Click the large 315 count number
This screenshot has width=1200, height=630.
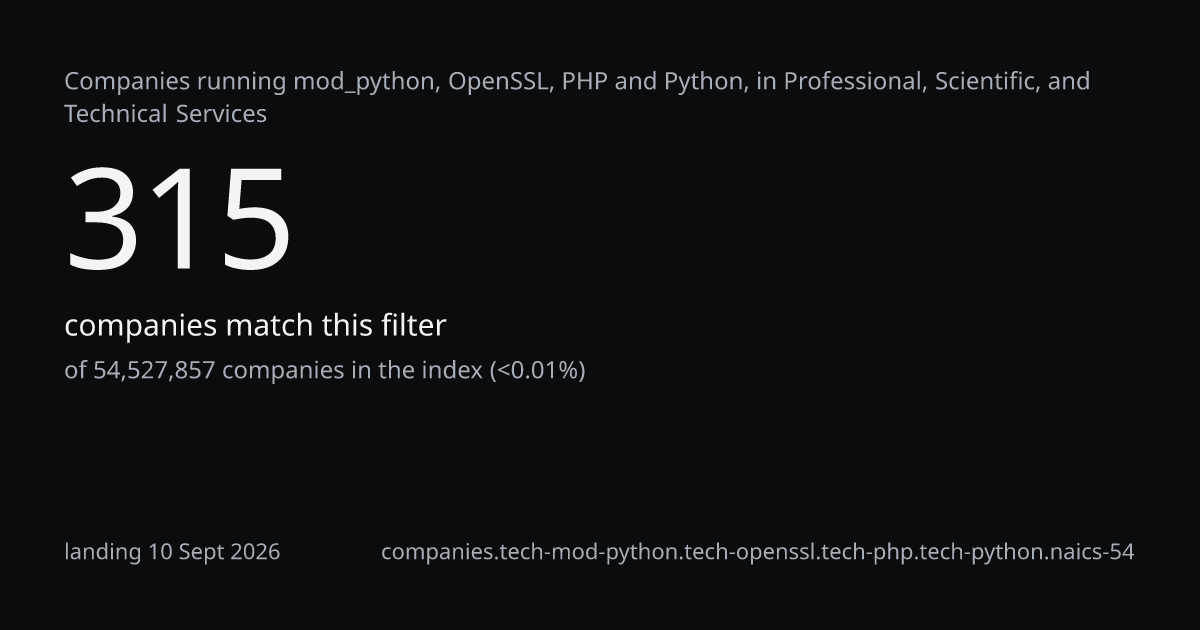(179, 220)
